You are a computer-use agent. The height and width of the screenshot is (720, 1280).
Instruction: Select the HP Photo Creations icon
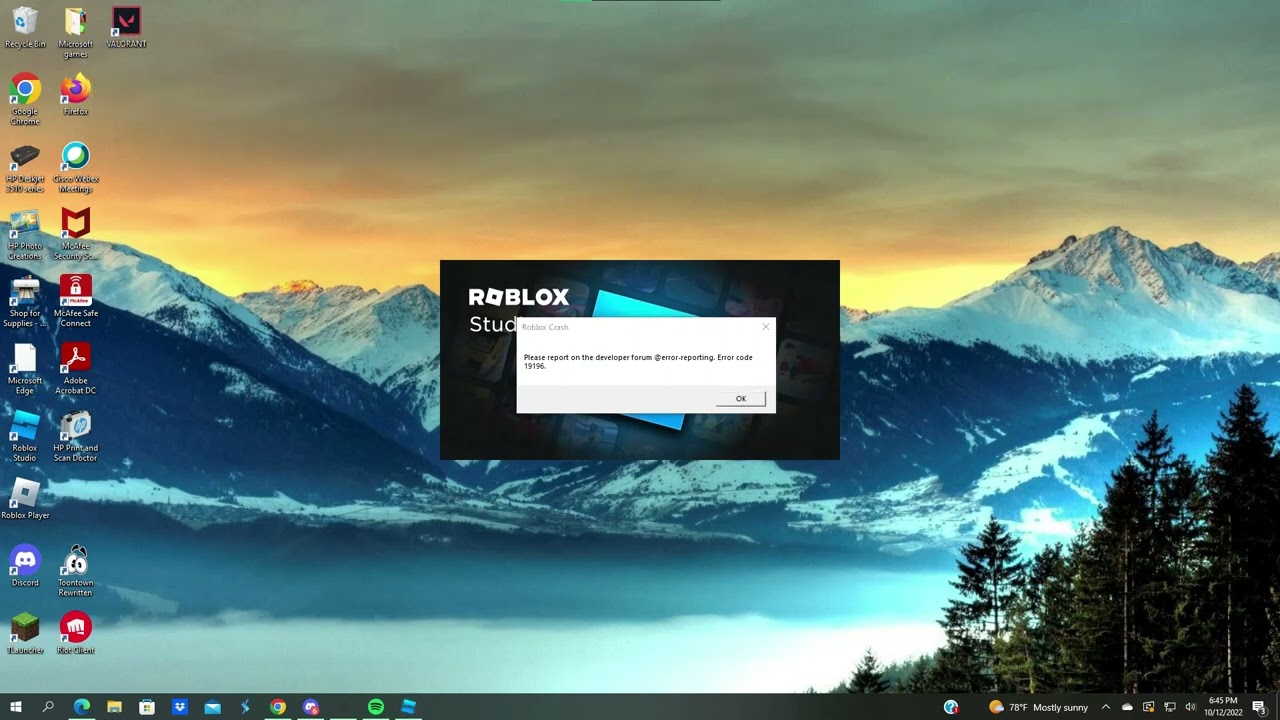(x=25, y=234)
